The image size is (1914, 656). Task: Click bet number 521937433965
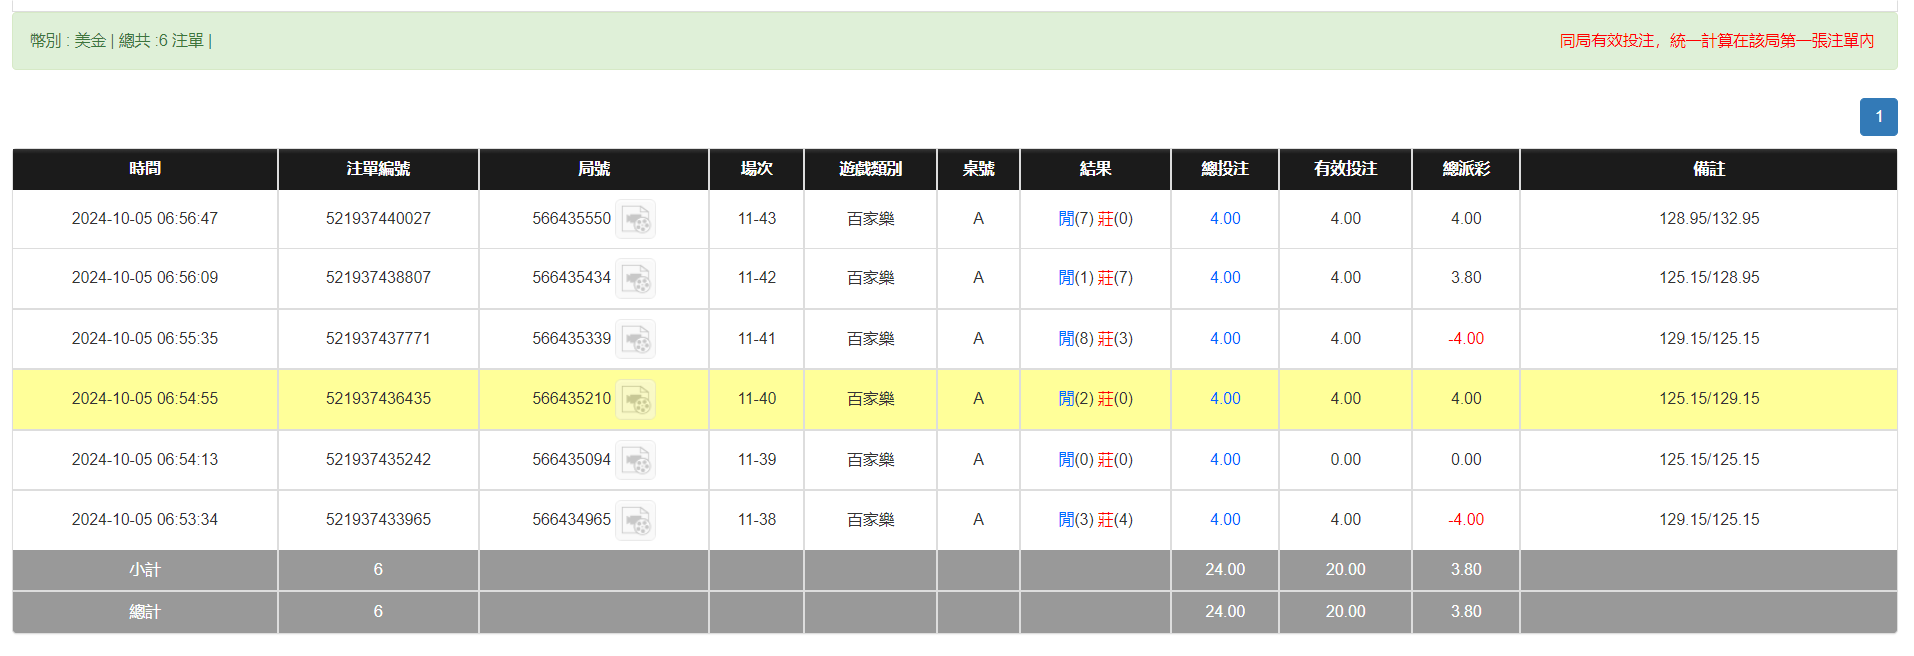[x=378, y=519]
